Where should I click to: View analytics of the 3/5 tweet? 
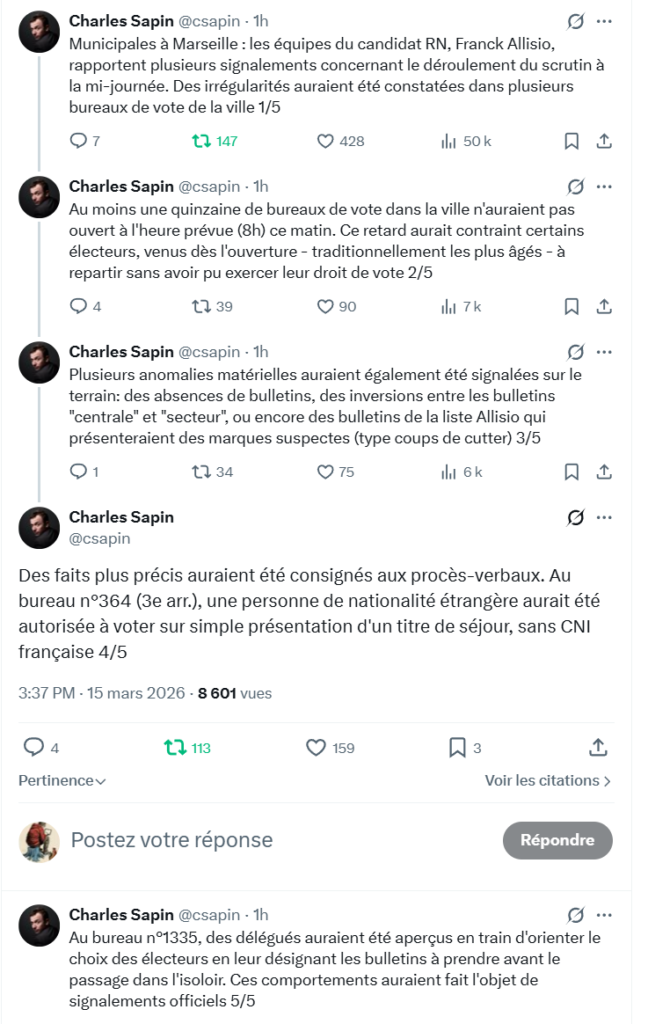point(449,471)
